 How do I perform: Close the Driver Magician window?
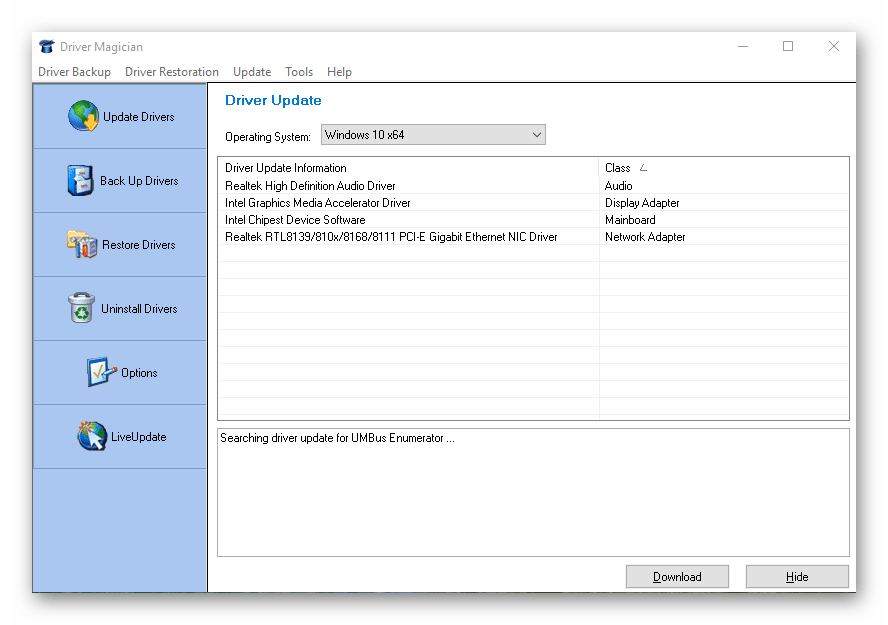834,46
